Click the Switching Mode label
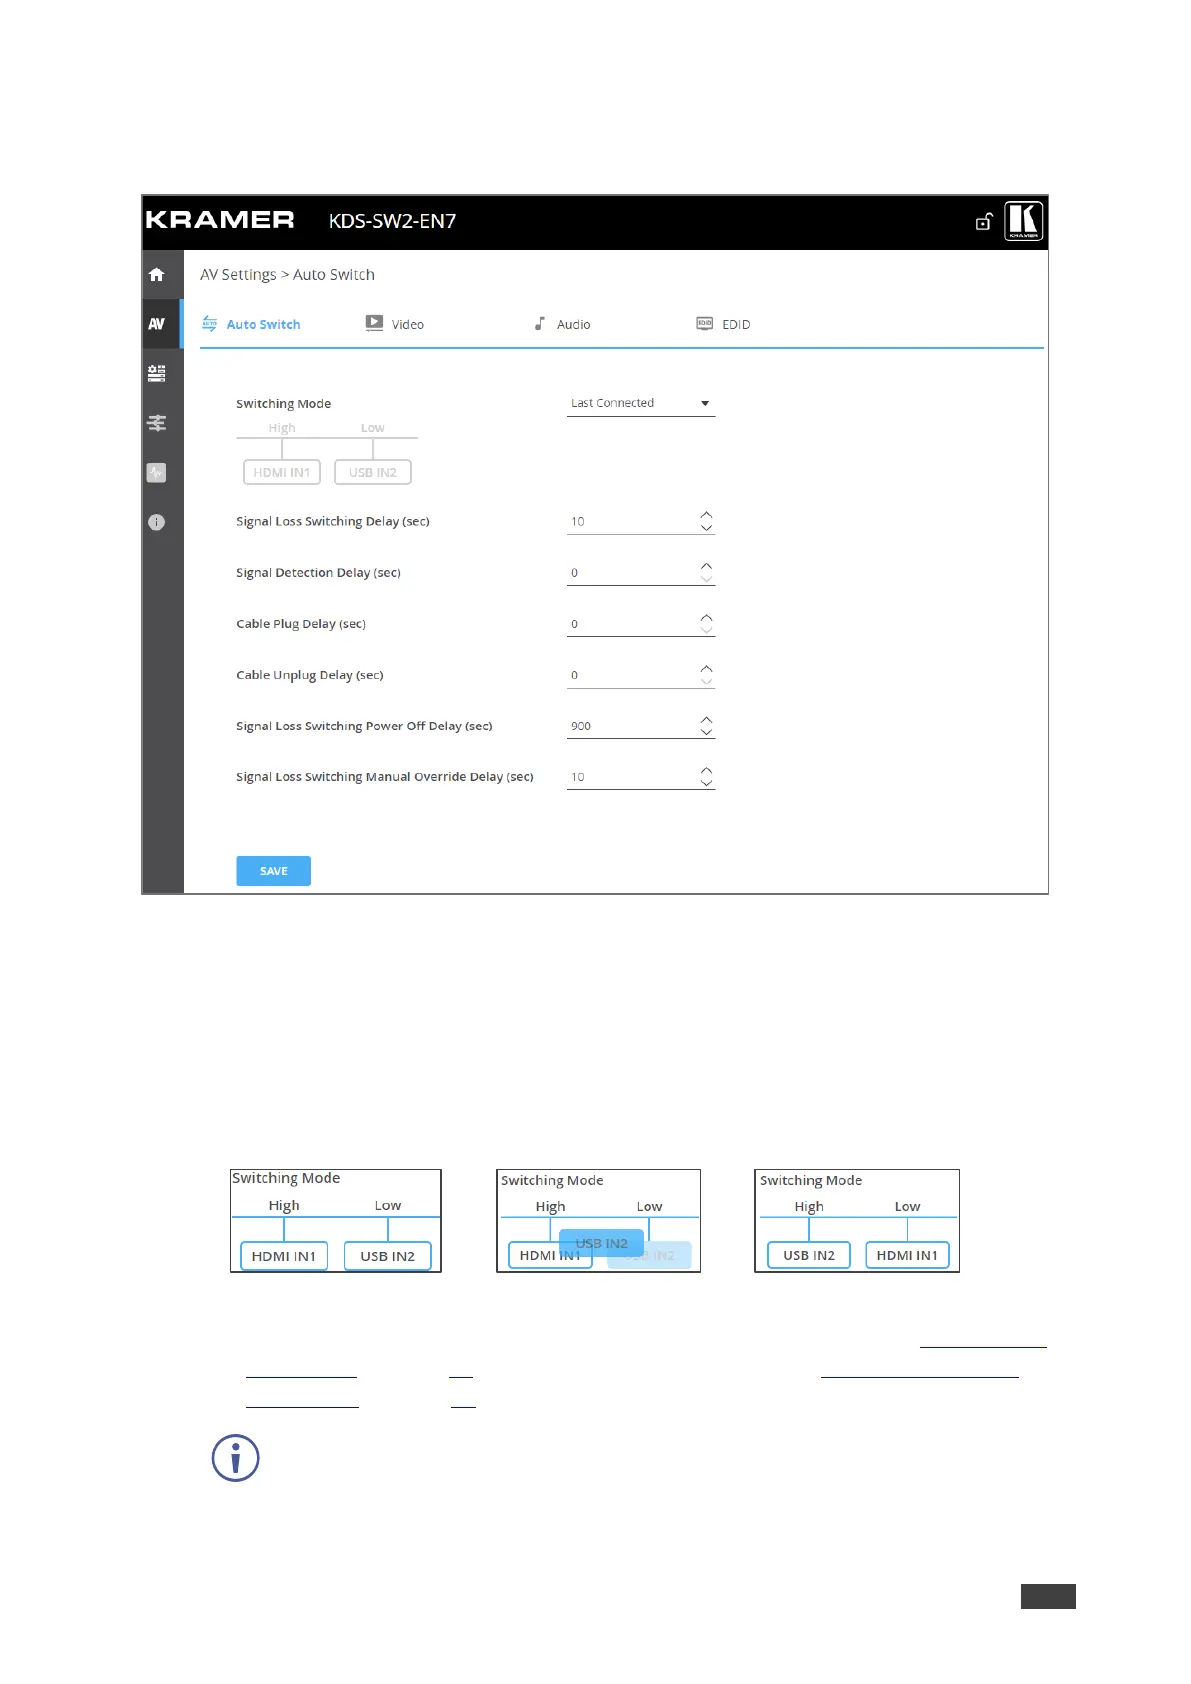The width and height of the screenshot is (1191, 1684). click(x=284, y=404)
